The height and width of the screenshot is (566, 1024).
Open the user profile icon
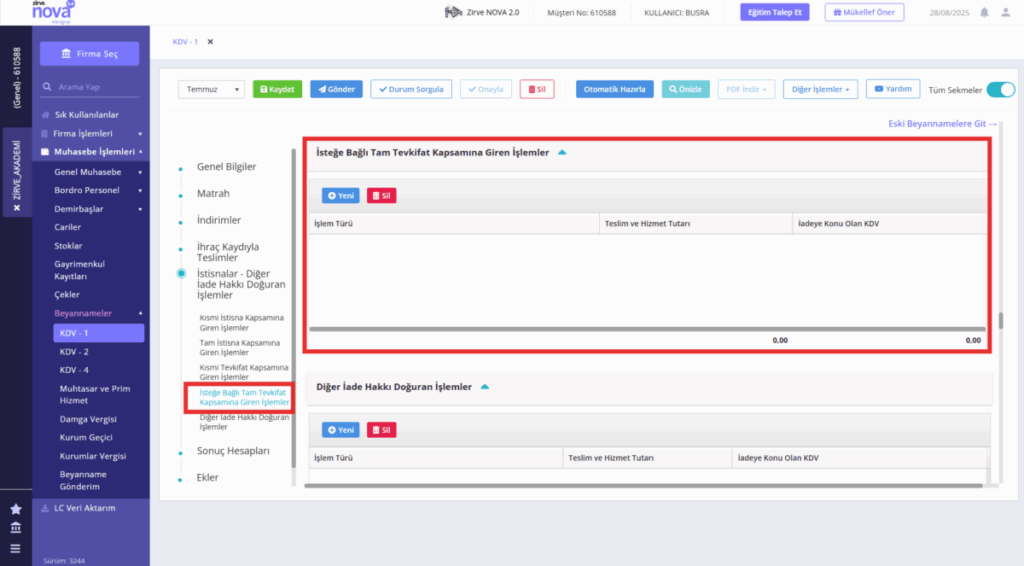(x=1006, y=12)
